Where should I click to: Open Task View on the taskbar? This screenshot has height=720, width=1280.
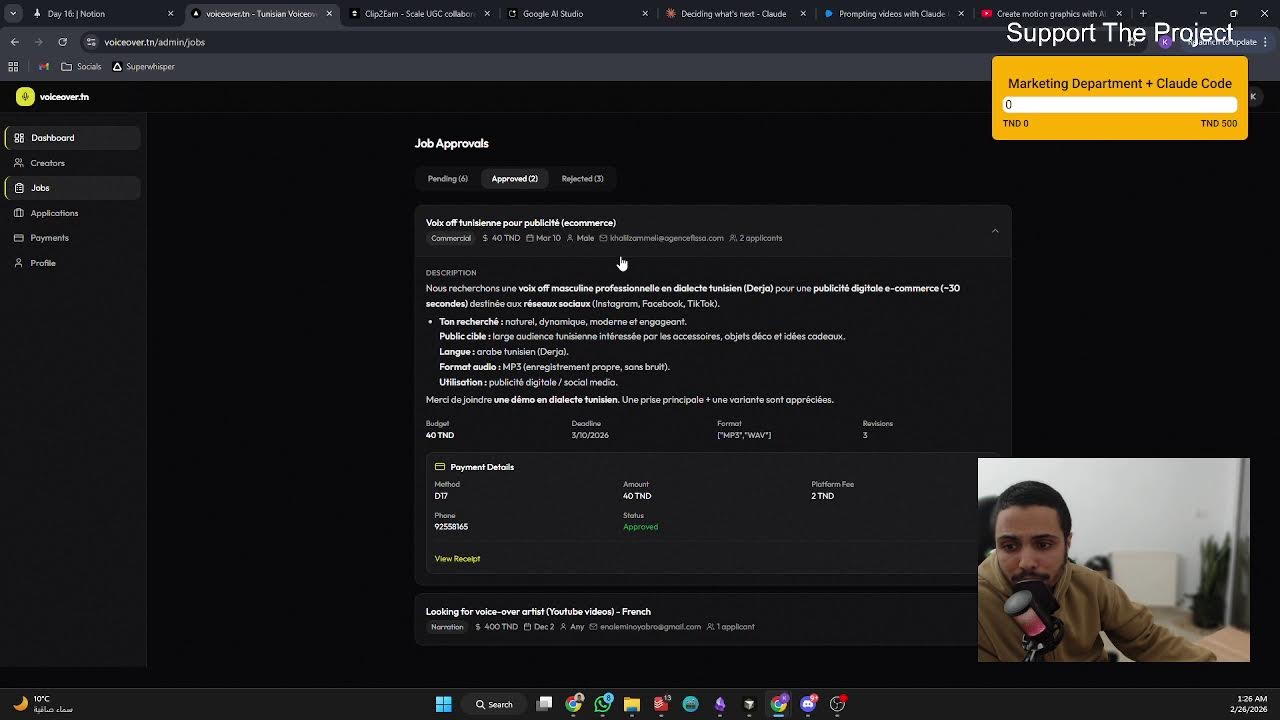tap(544, 704)
